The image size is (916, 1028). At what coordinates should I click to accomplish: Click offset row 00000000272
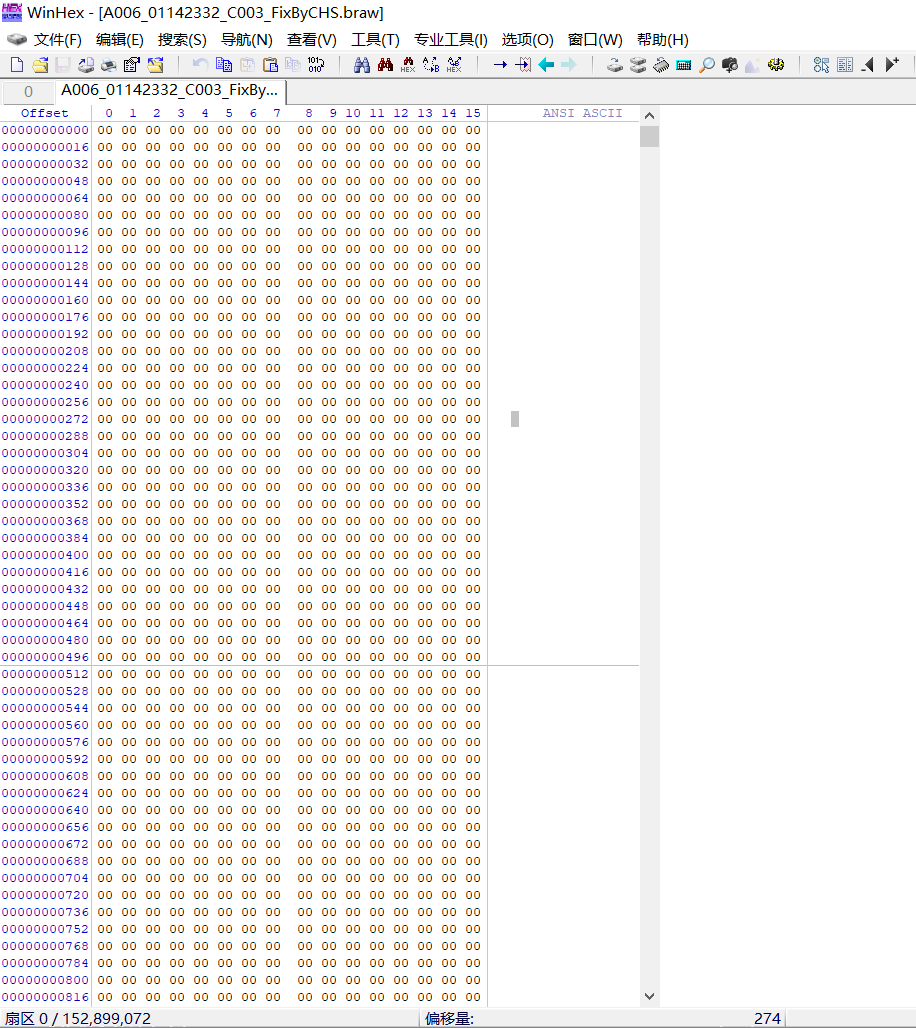[45, 419]
